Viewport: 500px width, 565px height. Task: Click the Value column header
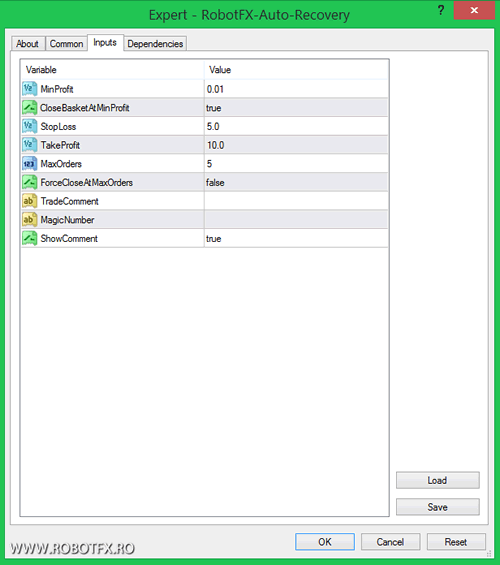[x=296, y=70]
